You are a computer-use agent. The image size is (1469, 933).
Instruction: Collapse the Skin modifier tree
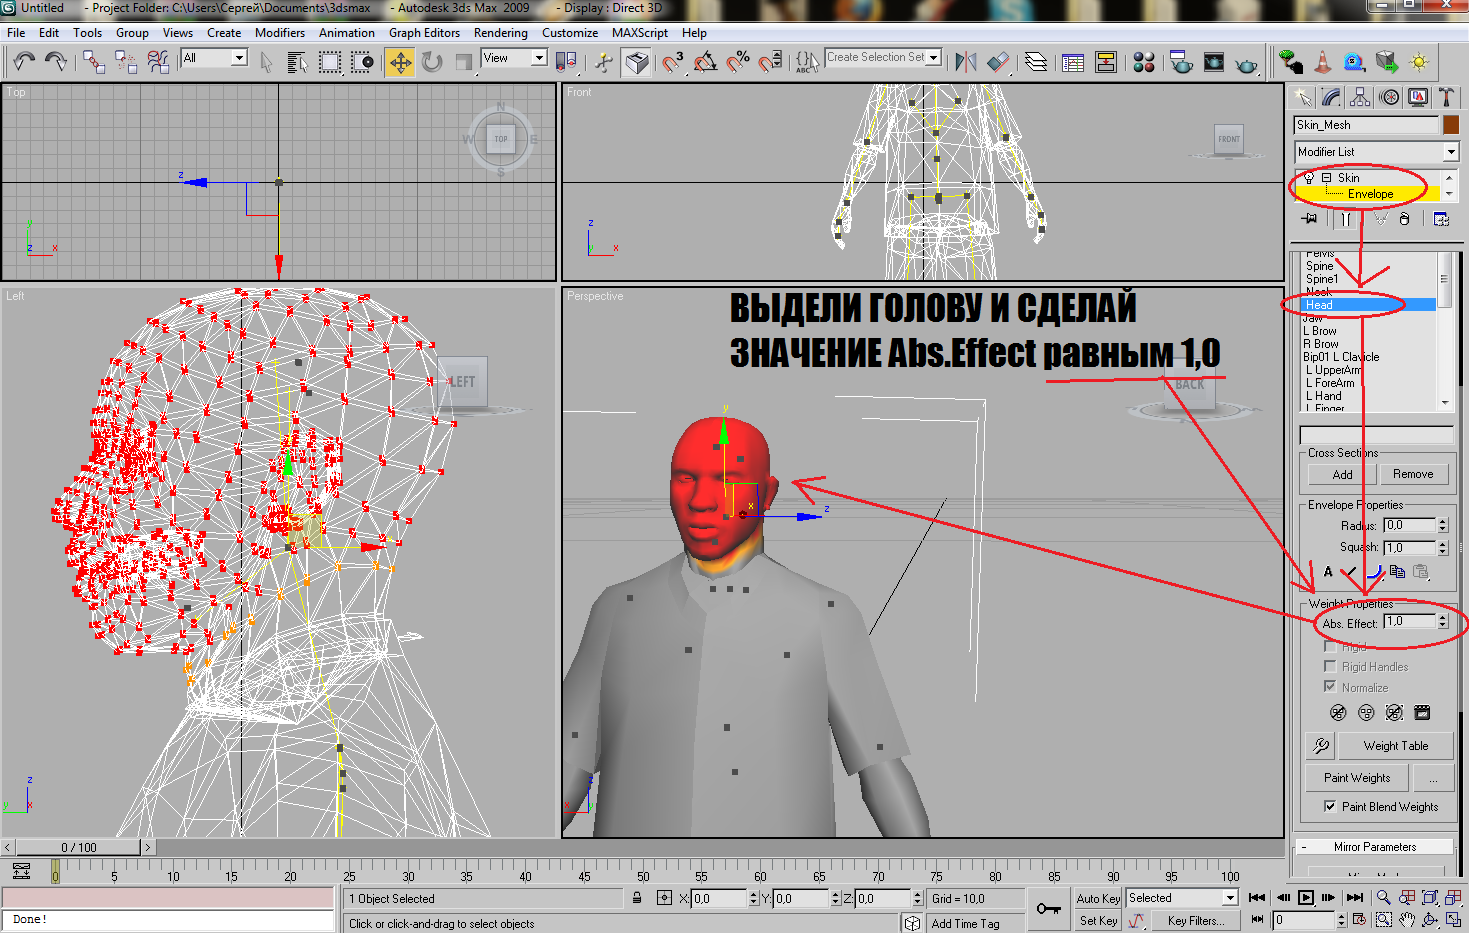(x=1326, y=178)
